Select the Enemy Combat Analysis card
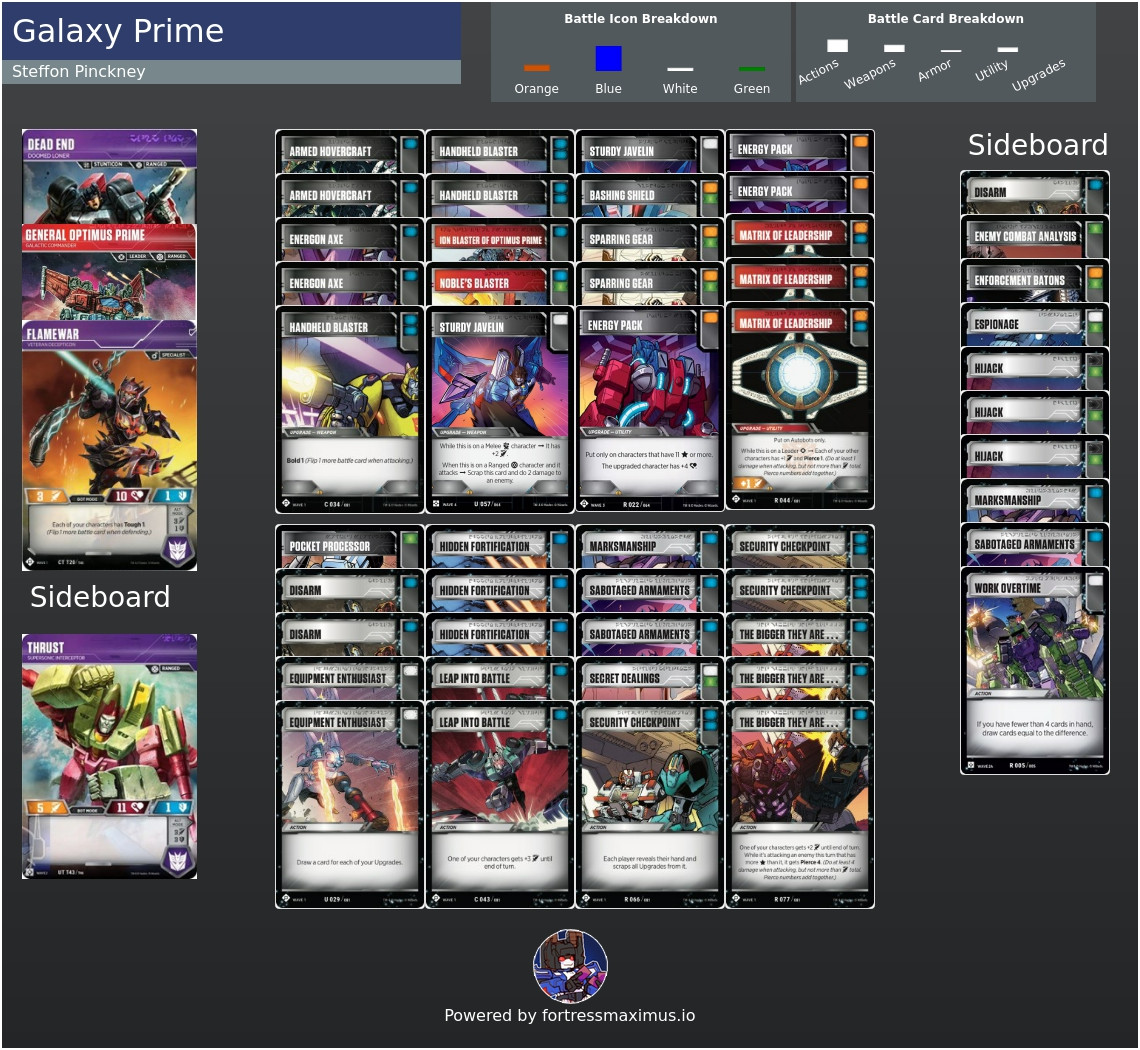1140x1050 pixels. click(x=1035, y=237)
